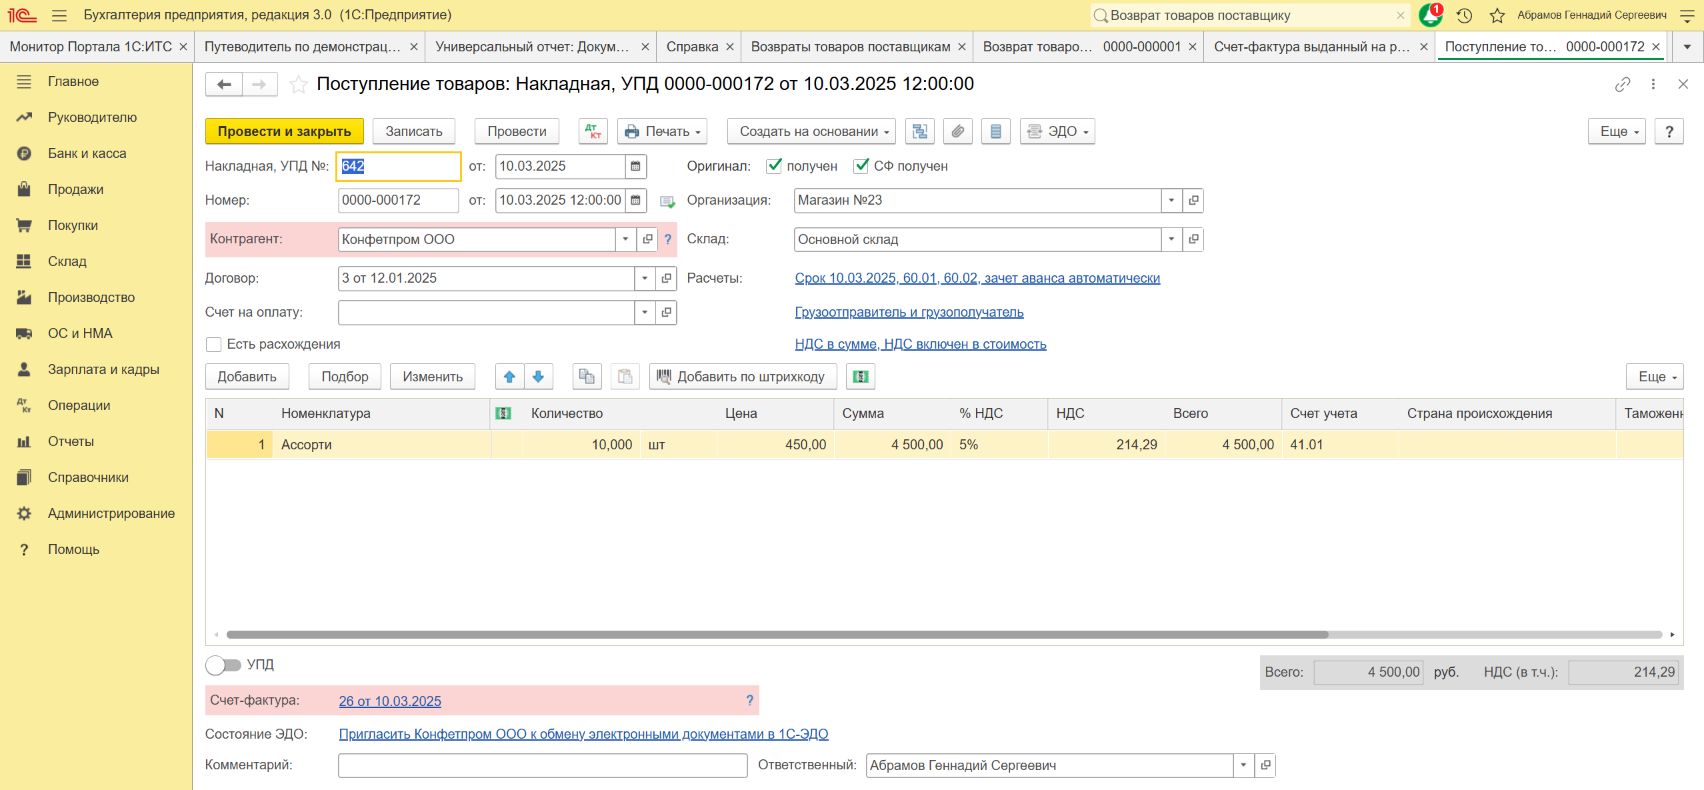The height and width of the screenshot is (790, 1704).
Task: Open the Грузоотправитель и грузополучатель link
Action: click(x=909, y=313)
